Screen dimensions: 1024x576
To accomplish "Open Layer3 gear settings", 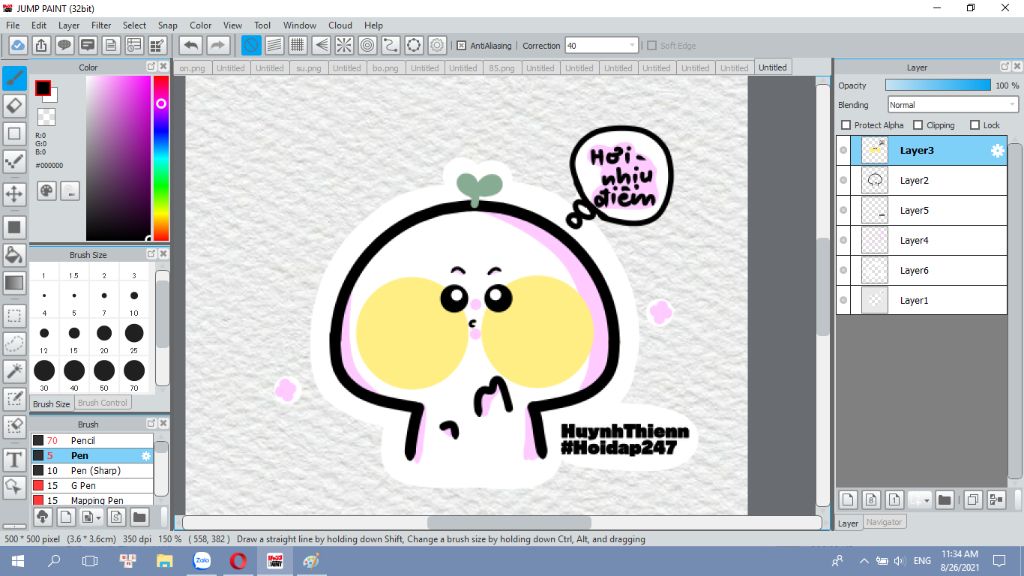I will pyautogui.click(x=997, y=151).
